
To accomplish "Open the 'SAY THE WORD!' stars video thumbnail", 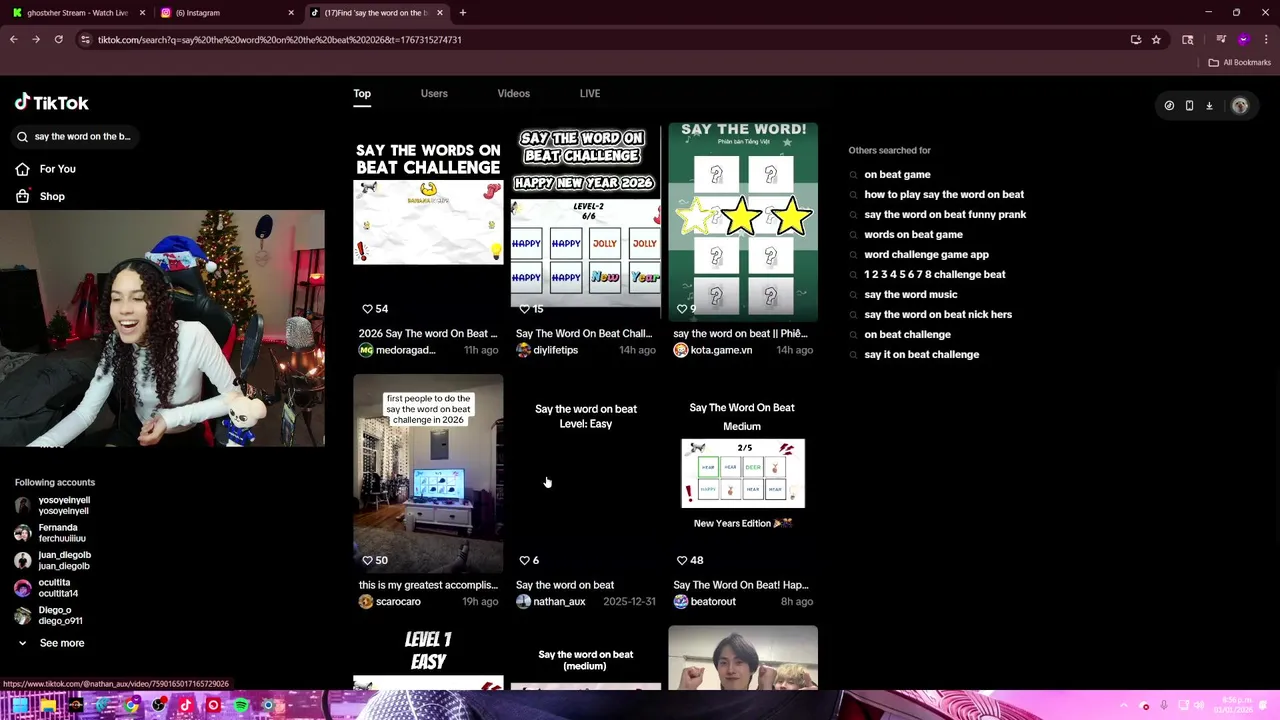I will pyautogui.click(x=743, y=222).
